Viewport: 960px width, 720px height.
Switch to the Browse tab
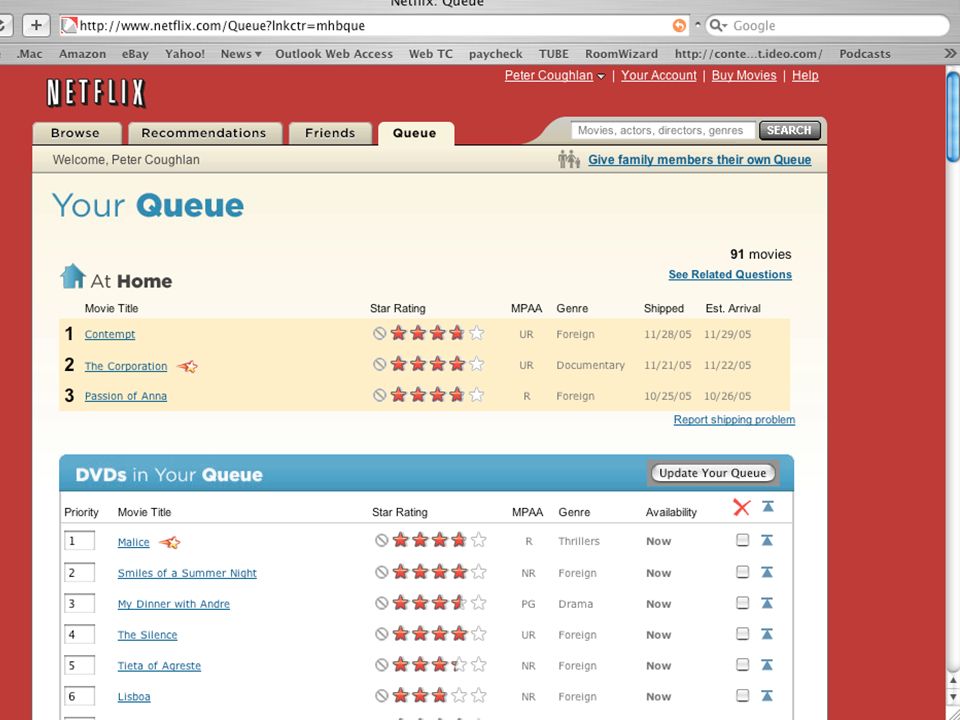[x=75, y=133]
